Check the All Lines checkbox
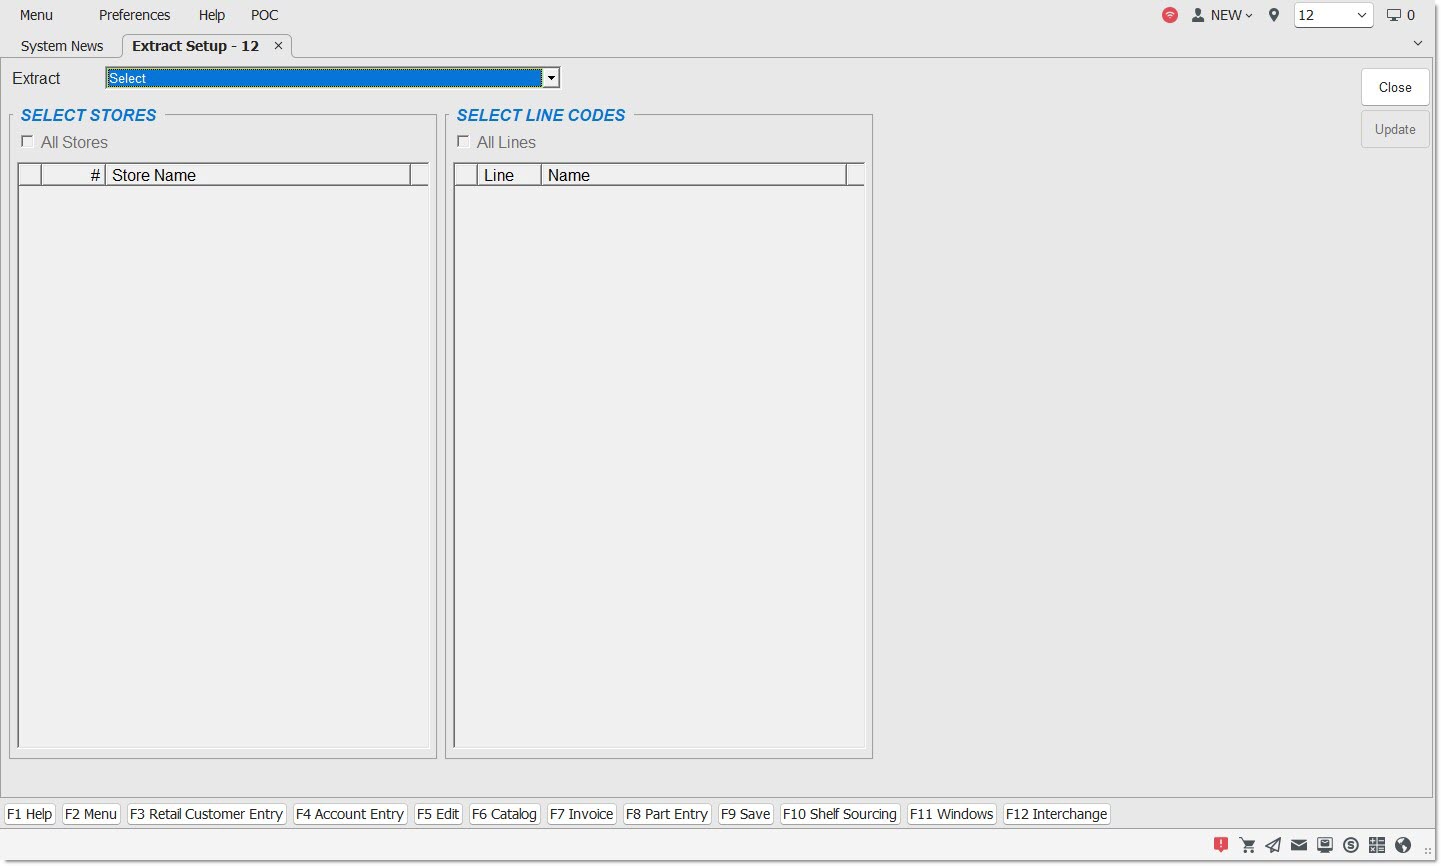This screenshot has width=1441, height=866. (464, 142)
